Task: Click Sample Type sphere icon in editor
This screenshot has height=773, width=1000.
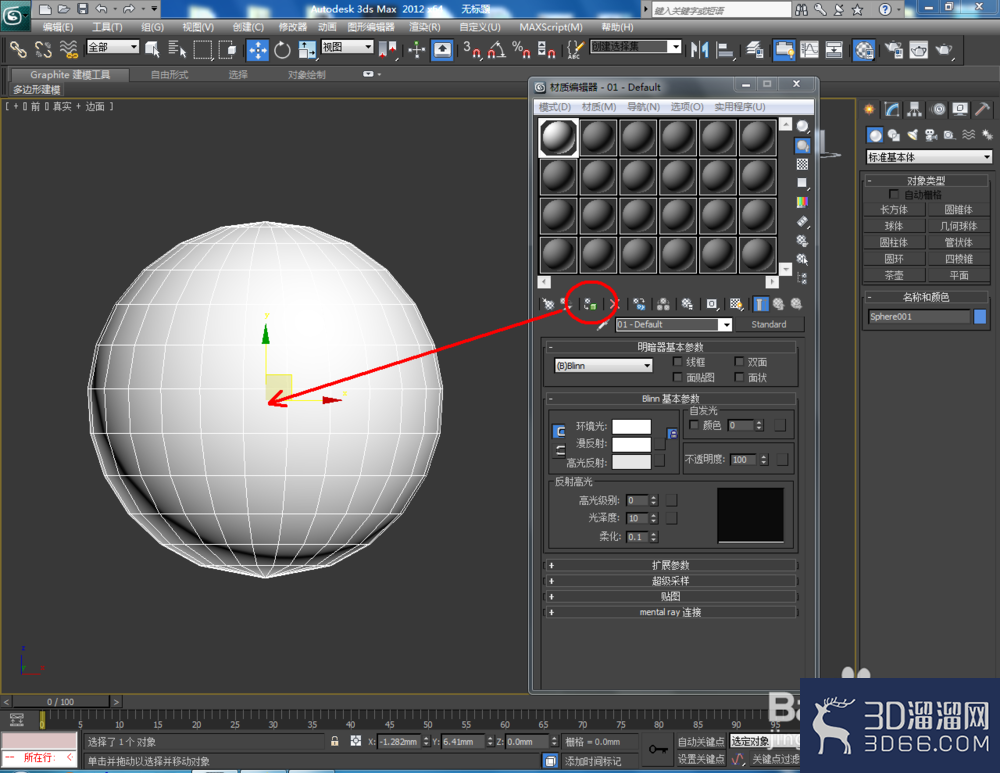Action: click(802, 126)
